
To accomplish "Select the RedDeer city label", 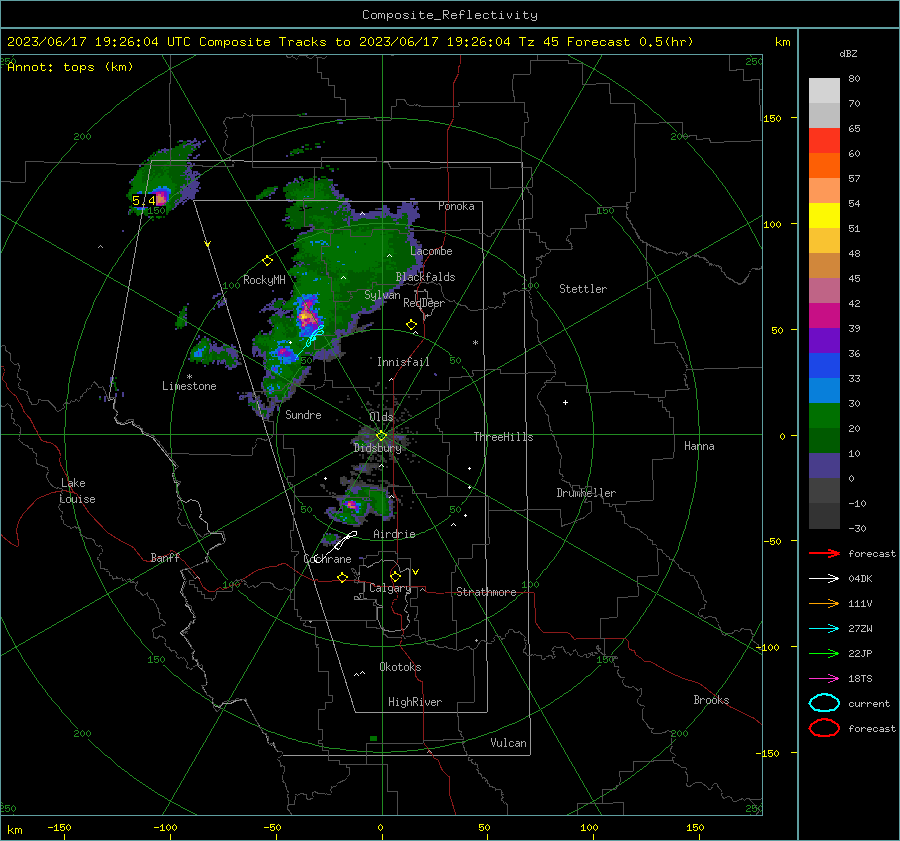I will pos(424,303).
